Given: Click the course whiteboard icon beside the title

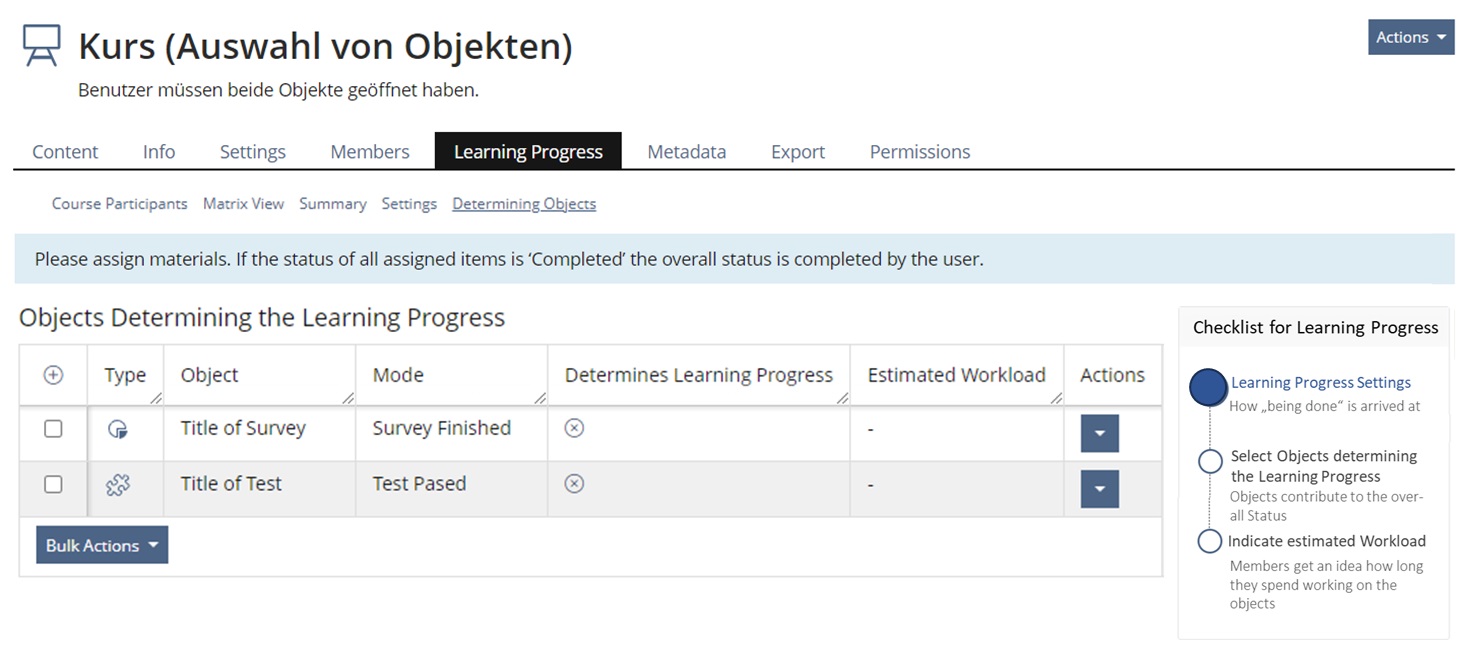Looking at the screenshot, I should [x=41, y=46].
